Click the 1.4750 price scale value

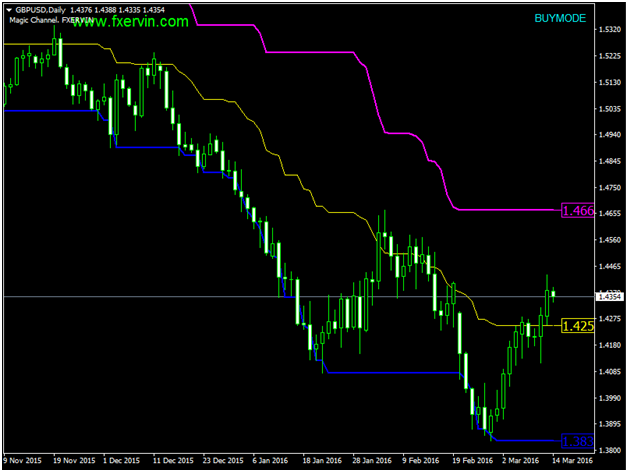click(610, 188)
